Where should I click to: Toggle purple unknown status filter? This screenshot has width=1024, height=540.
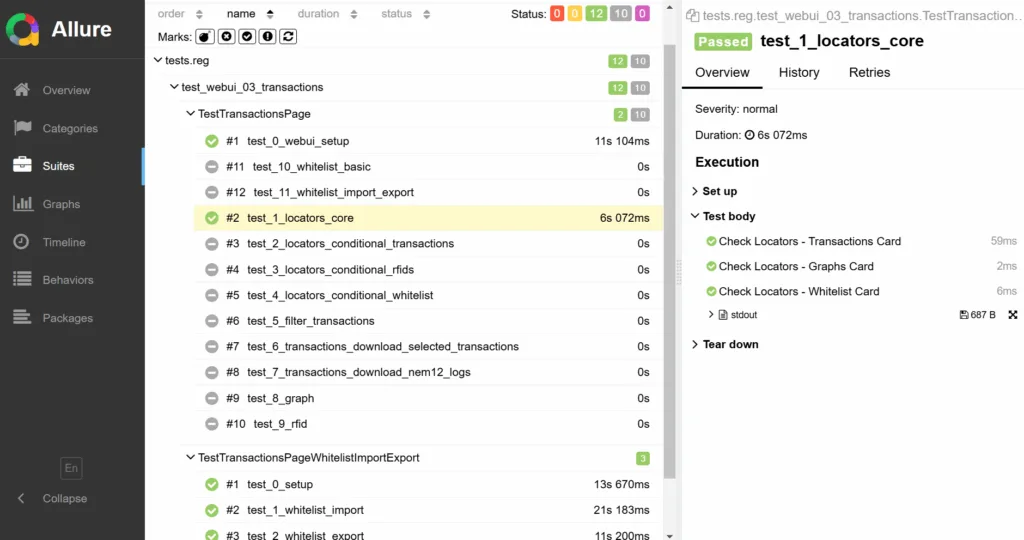[642, 14]
